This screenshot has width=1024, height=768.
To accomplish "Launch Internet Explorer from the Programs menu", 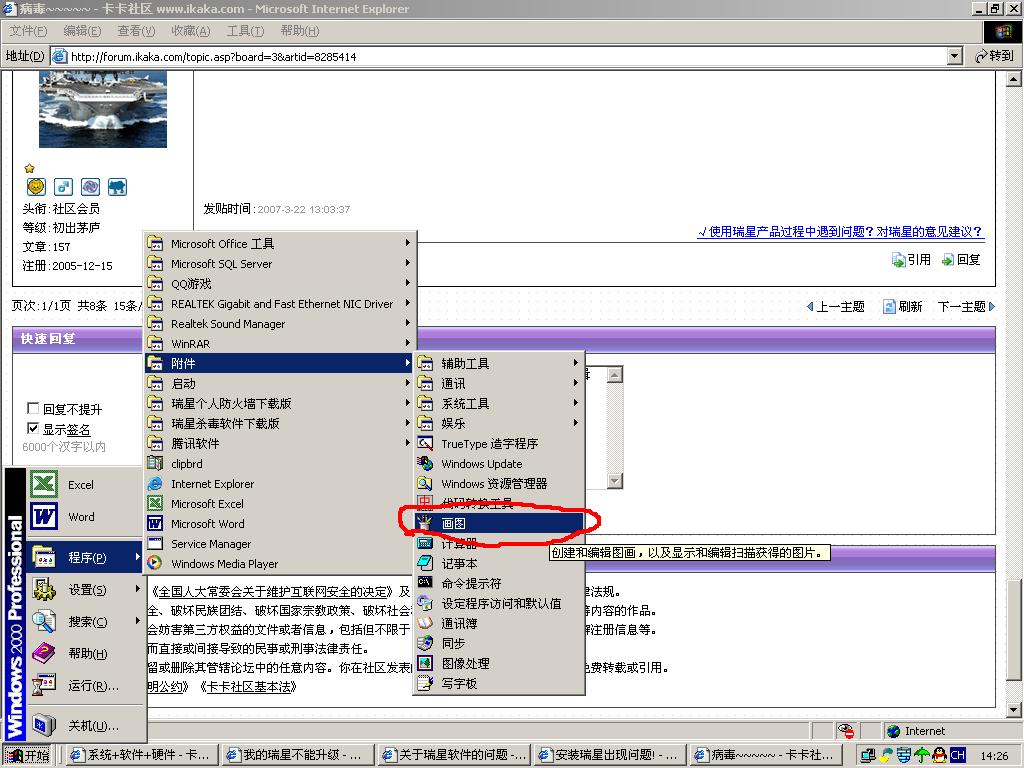I will [x=280, y=484].
